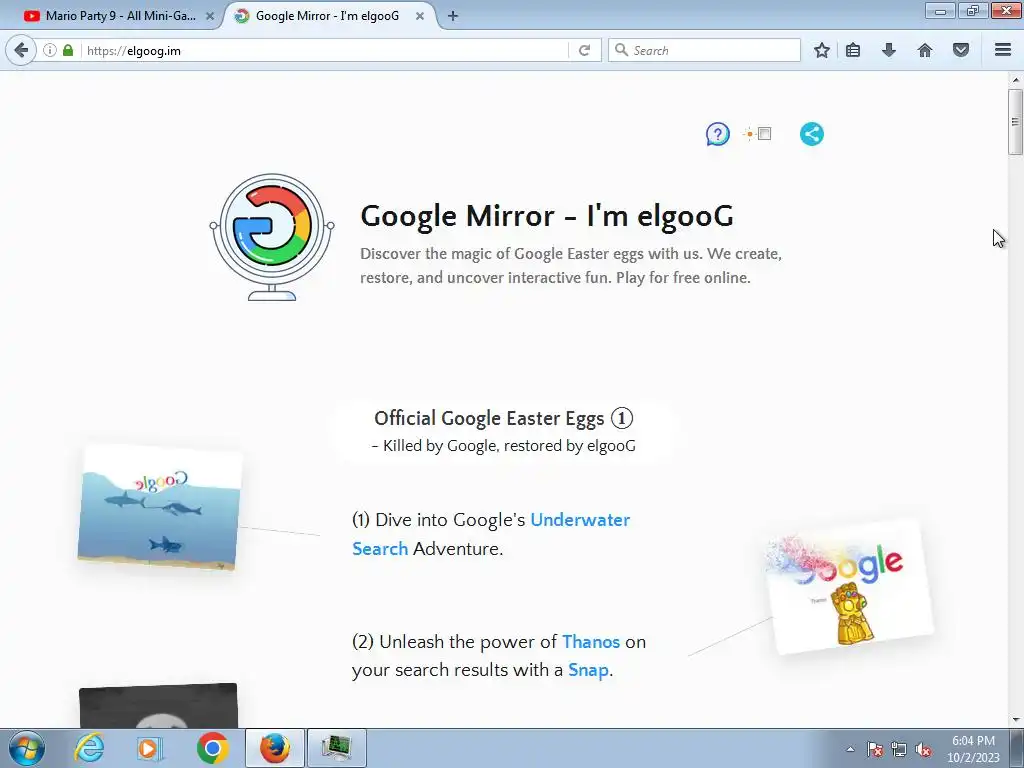Open the Firefox hamburger menu

coord(1003,50)
